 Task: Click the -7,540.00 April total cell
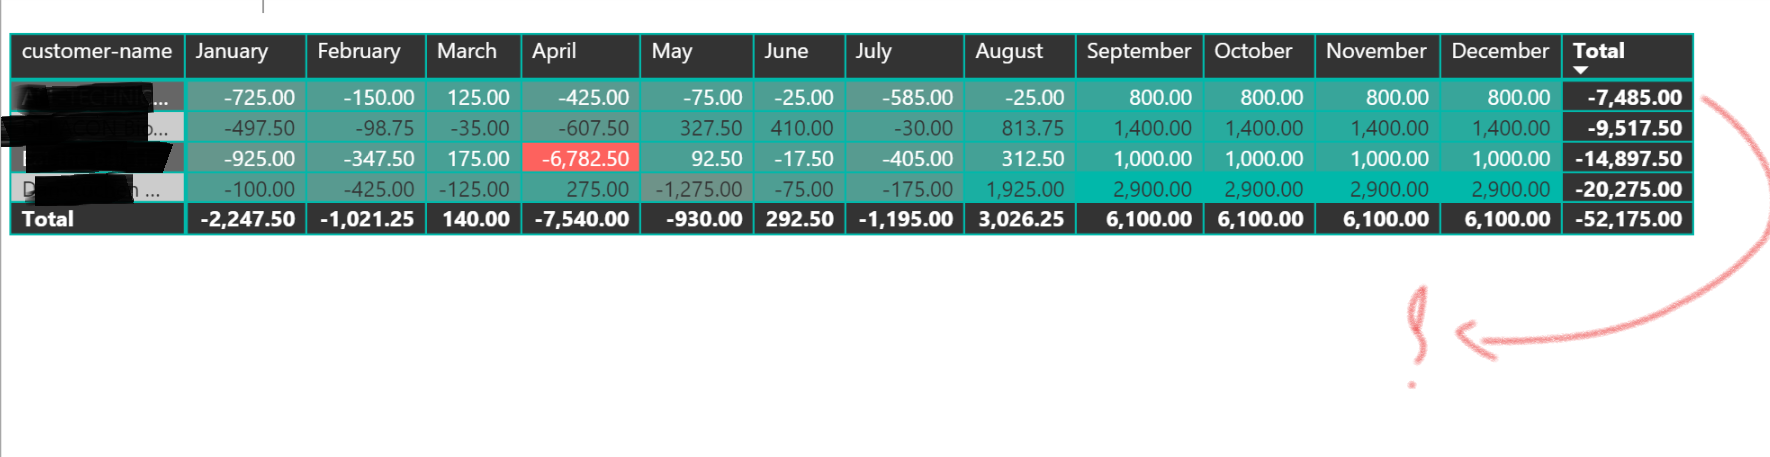(x=581, y=219)
